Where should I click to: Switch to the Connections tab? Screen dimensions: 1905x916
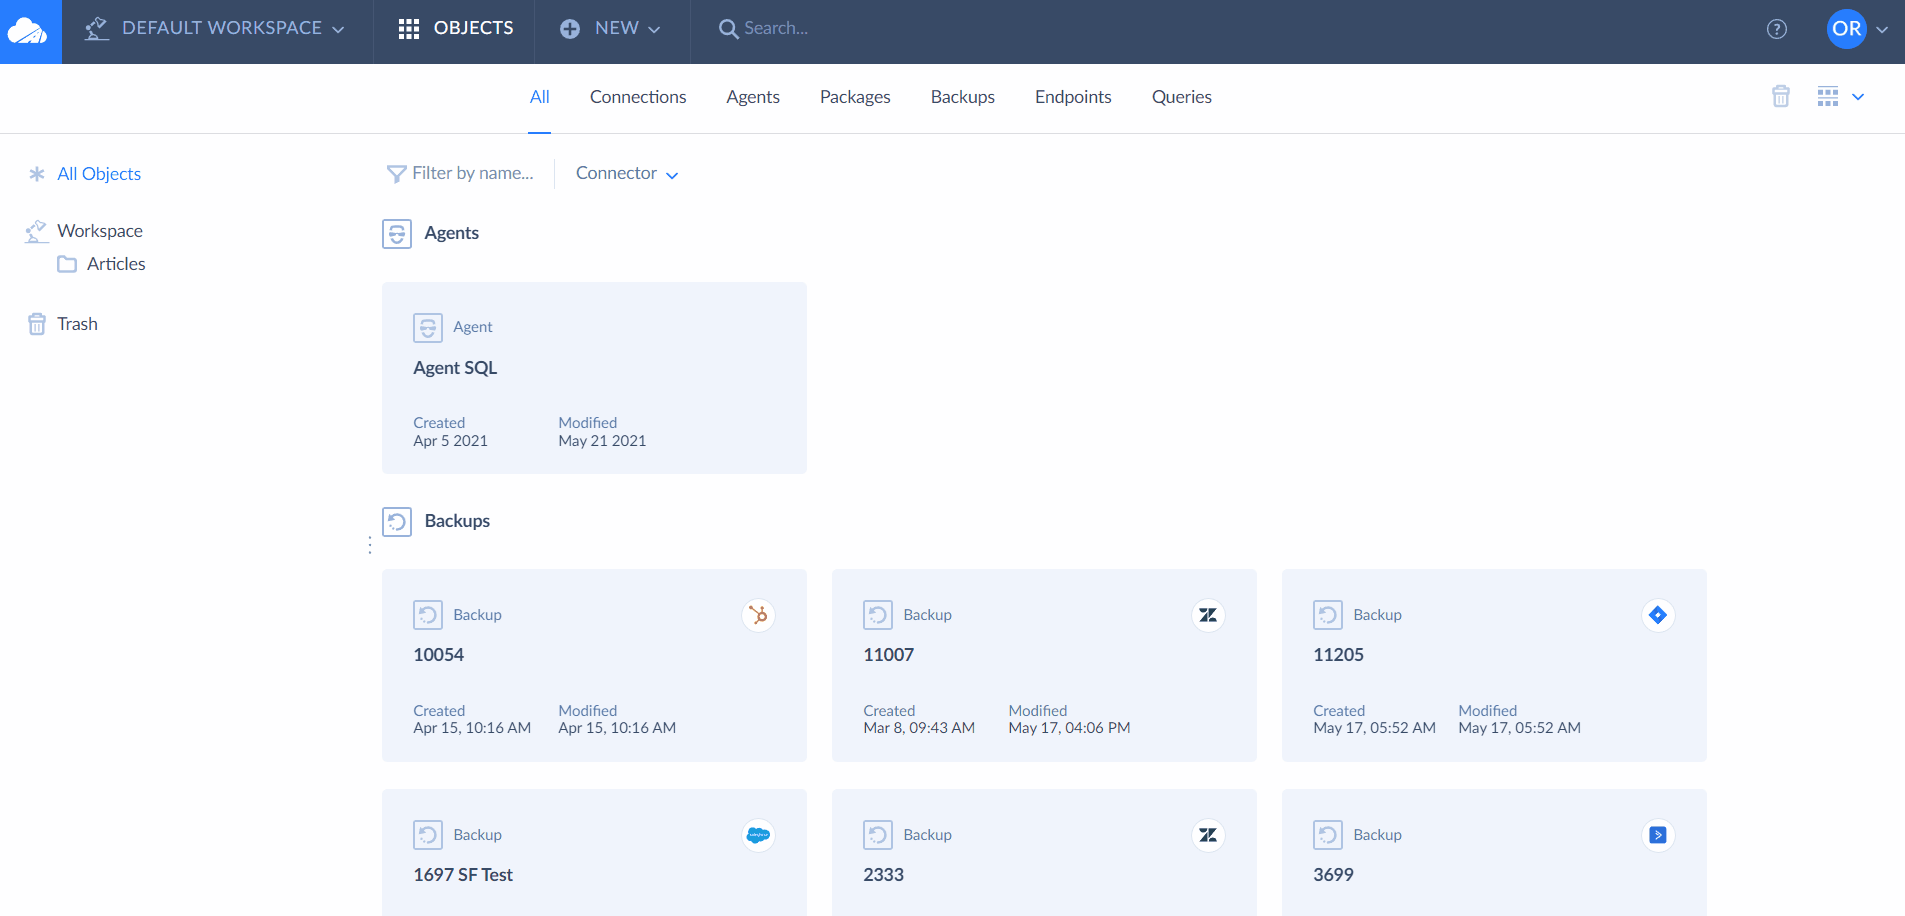[638, 97]
